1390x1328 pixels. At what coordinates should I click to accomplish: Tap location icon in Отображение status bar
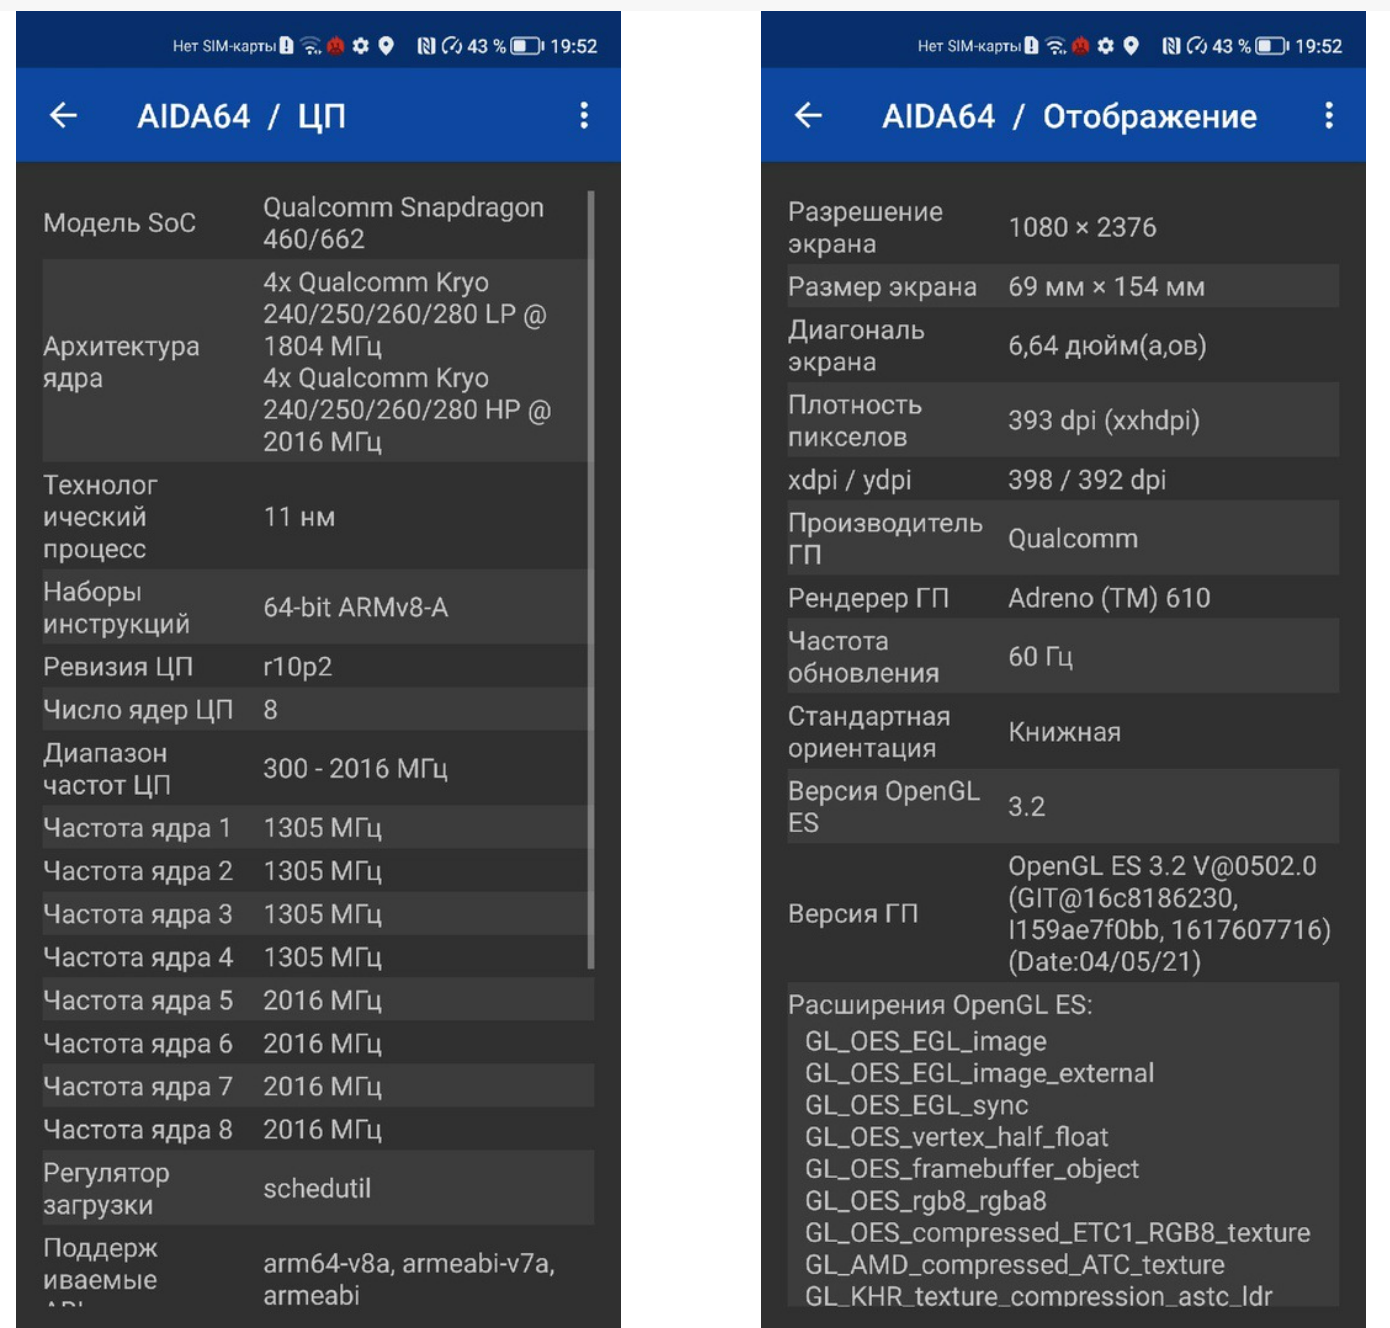pyautogui.click(x=1131, y=46)
